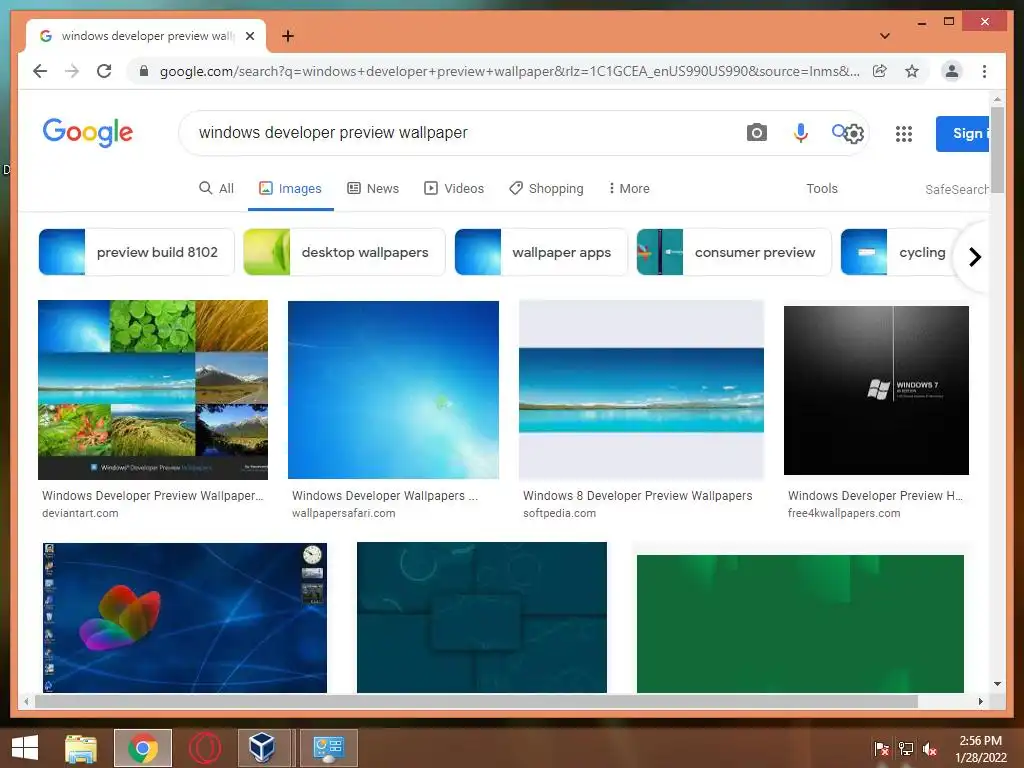1024x768 pixels.
Task: Search by image using the camera icon
Action: pyautogui.click(x=756, y=133)
